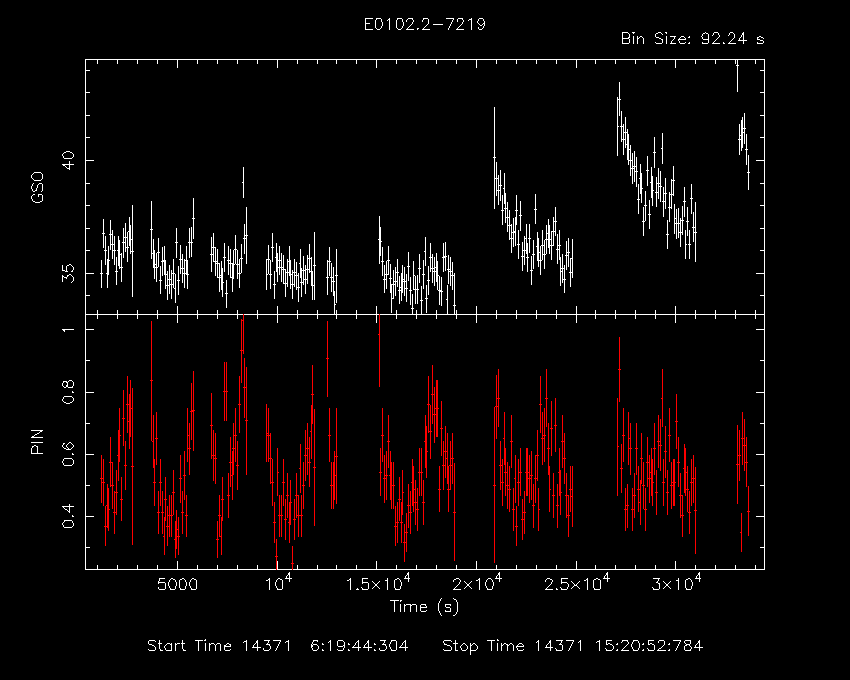Viewport: 850px width, 680px height.
Task: Click the PIN y-axis label
Action: pos(37,441)
